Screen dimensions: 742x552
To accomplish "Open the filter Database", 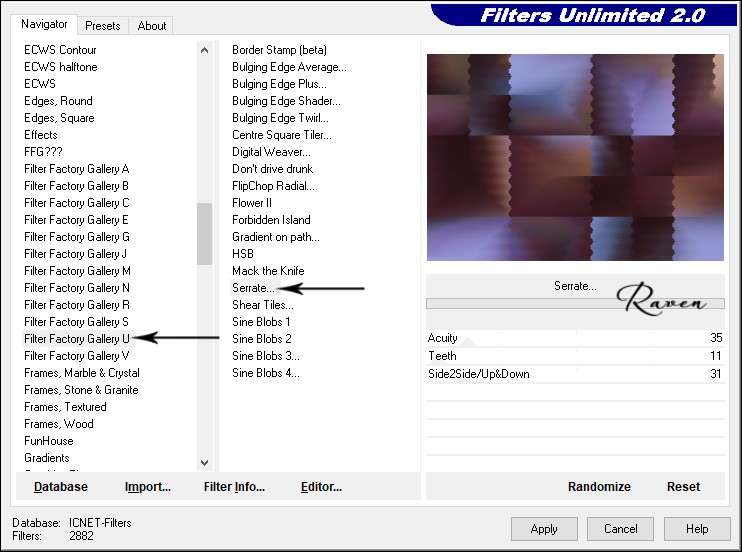I will [61, 487].
